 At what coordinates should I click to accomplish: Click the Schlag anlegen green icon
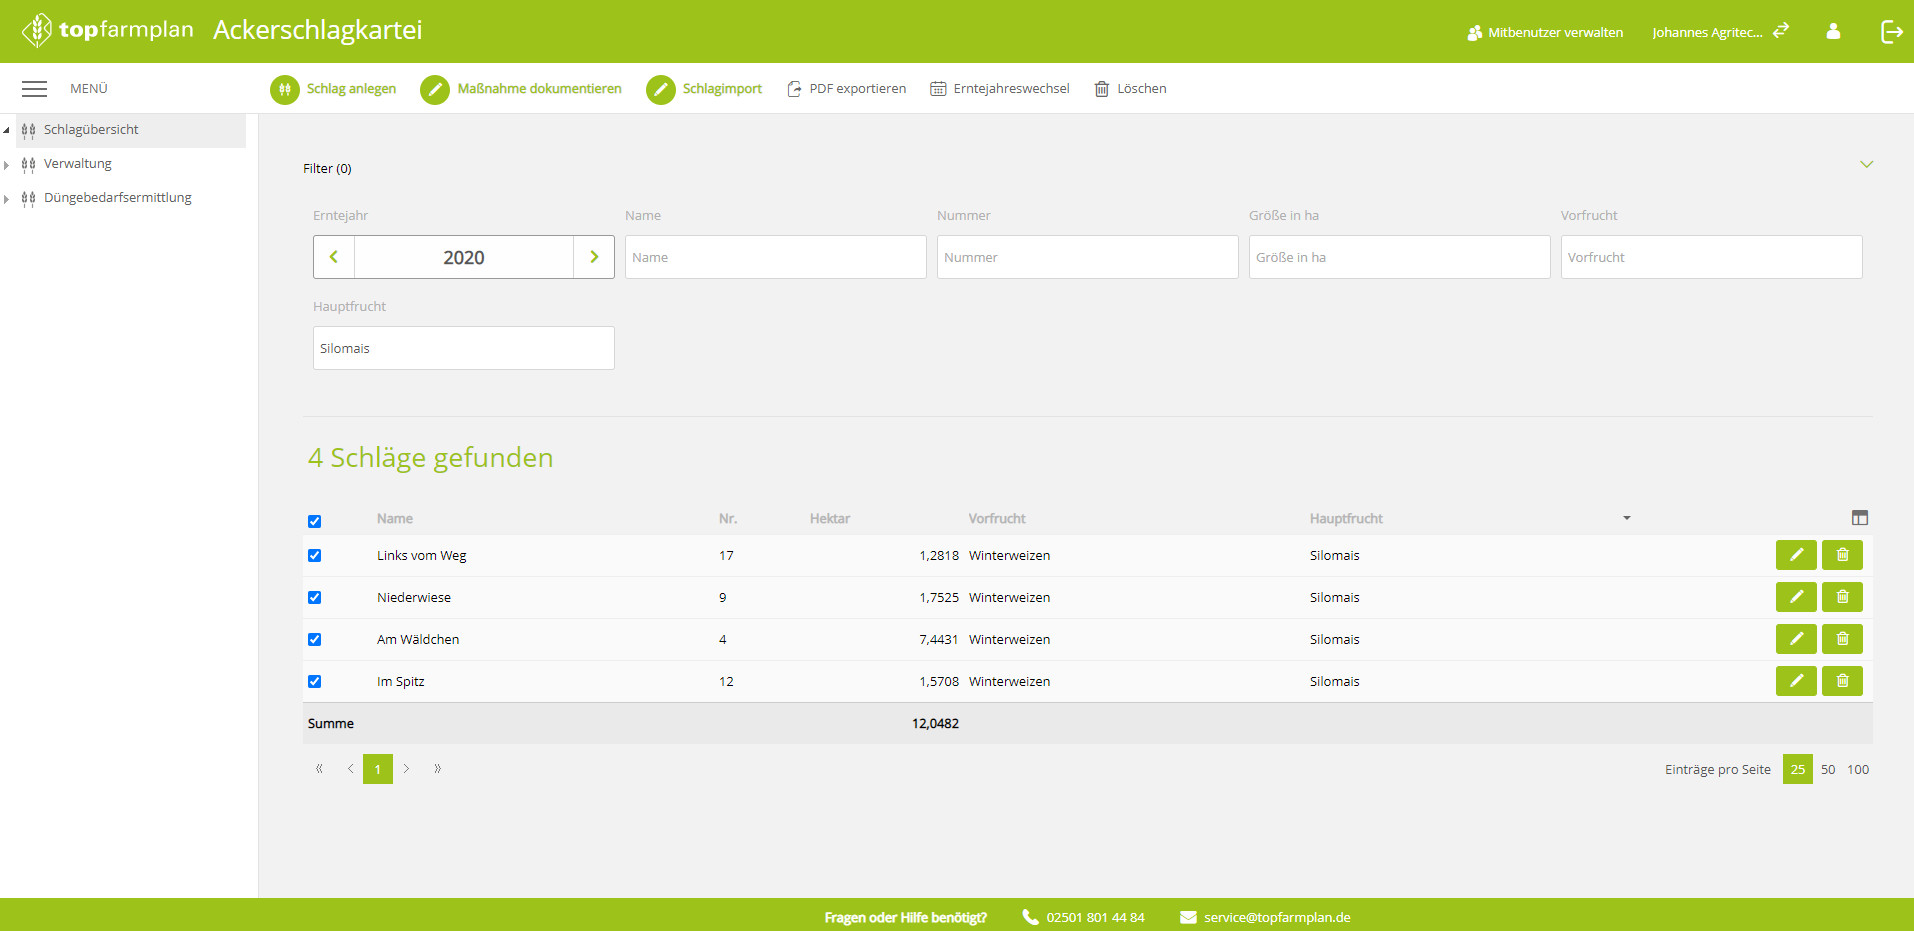(x=285, y=89)
